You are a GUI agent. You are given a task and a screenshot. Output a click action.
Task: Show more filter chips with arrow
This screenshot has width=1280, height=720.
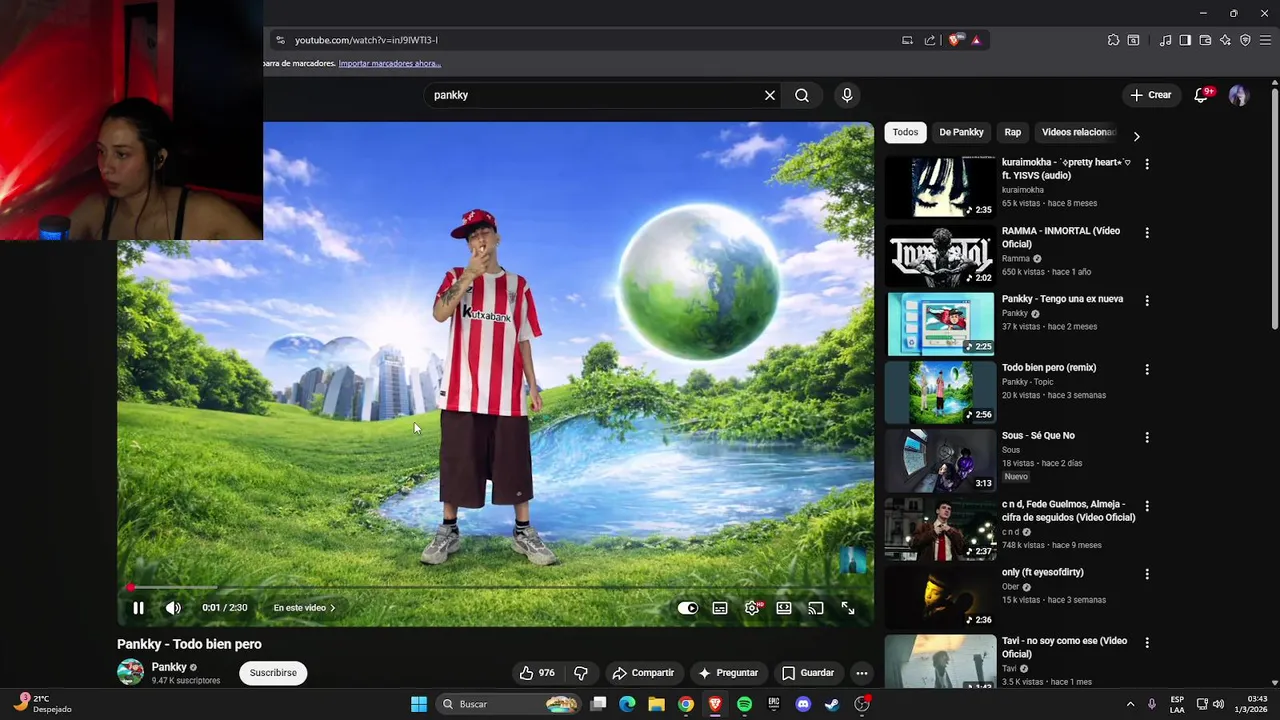point(1136,136)
